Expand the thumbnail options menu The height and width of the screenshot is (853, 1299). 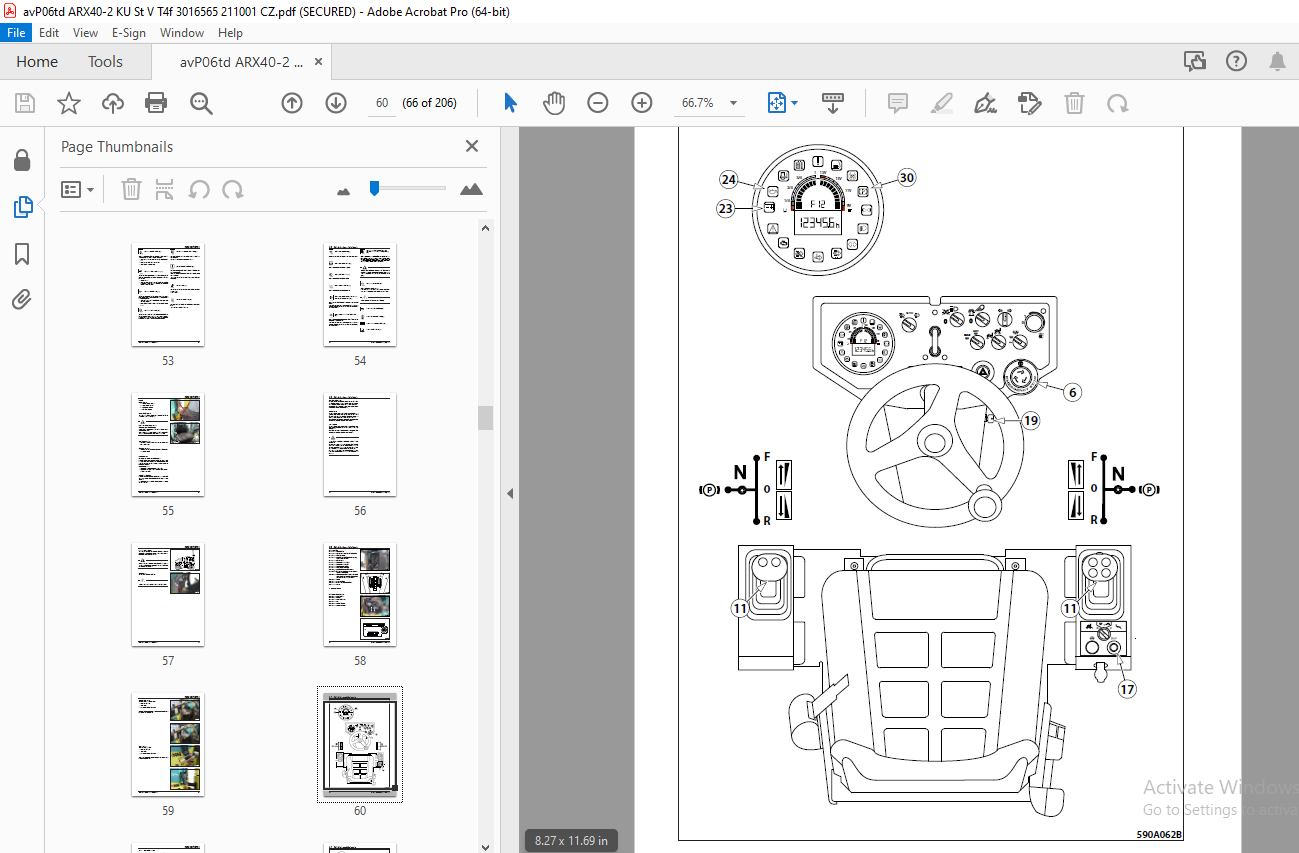(x=78, y=189)
